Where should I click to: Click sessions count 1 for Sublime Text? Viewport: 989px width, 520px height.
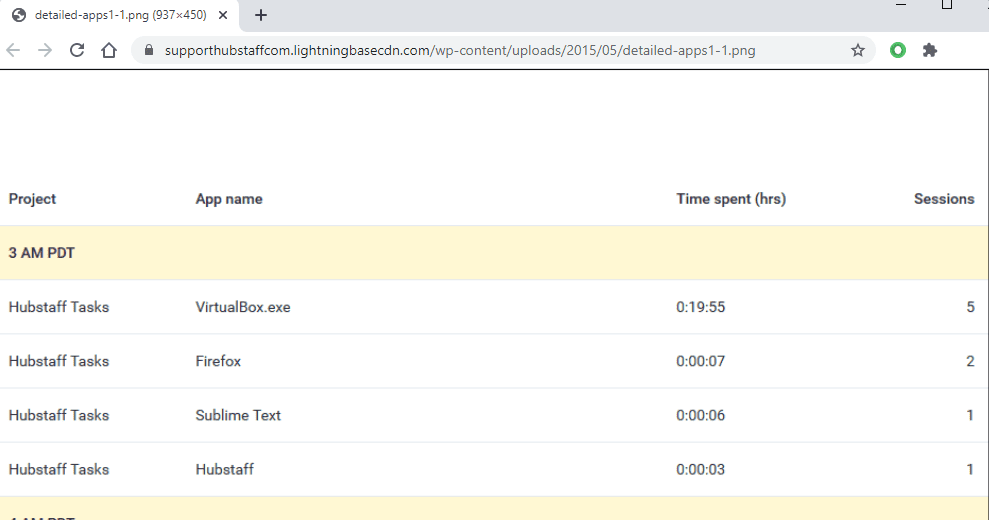(x=970, y=416)
